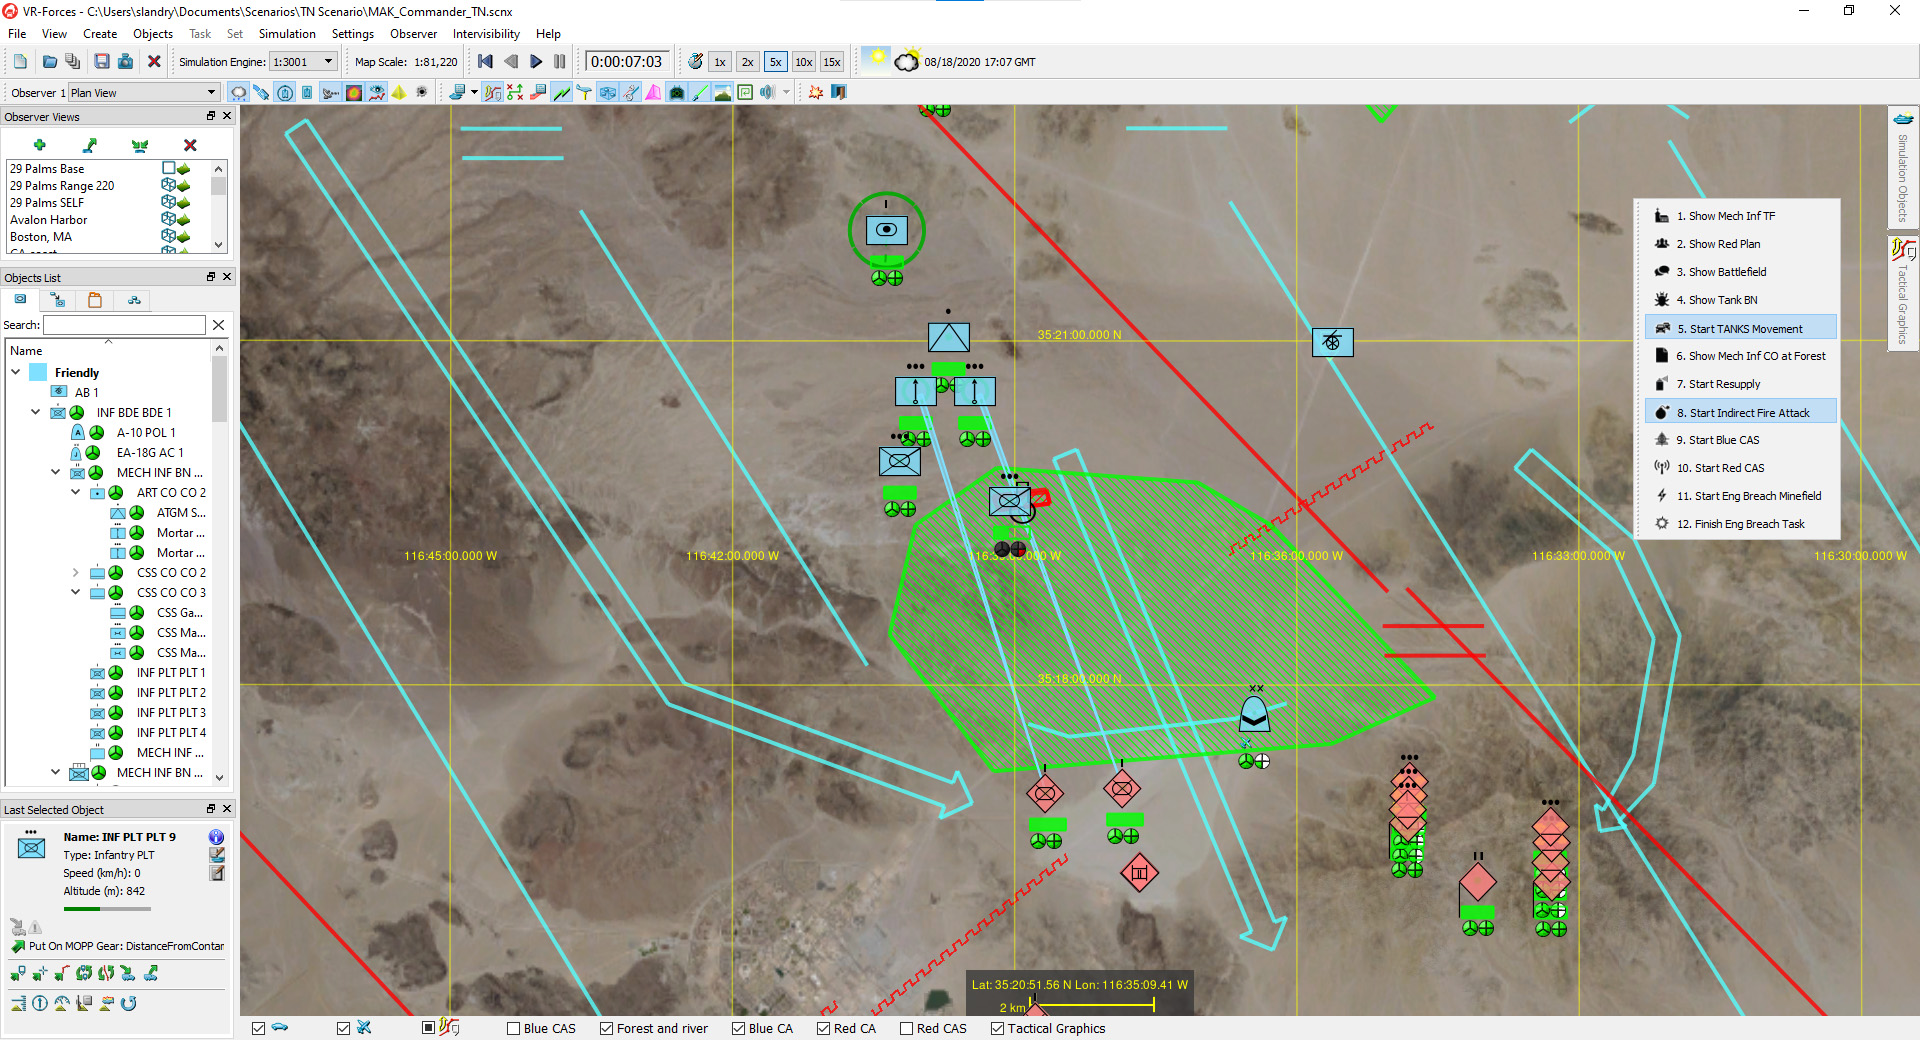Toggle the Blue CAS checkbox

514,1028
